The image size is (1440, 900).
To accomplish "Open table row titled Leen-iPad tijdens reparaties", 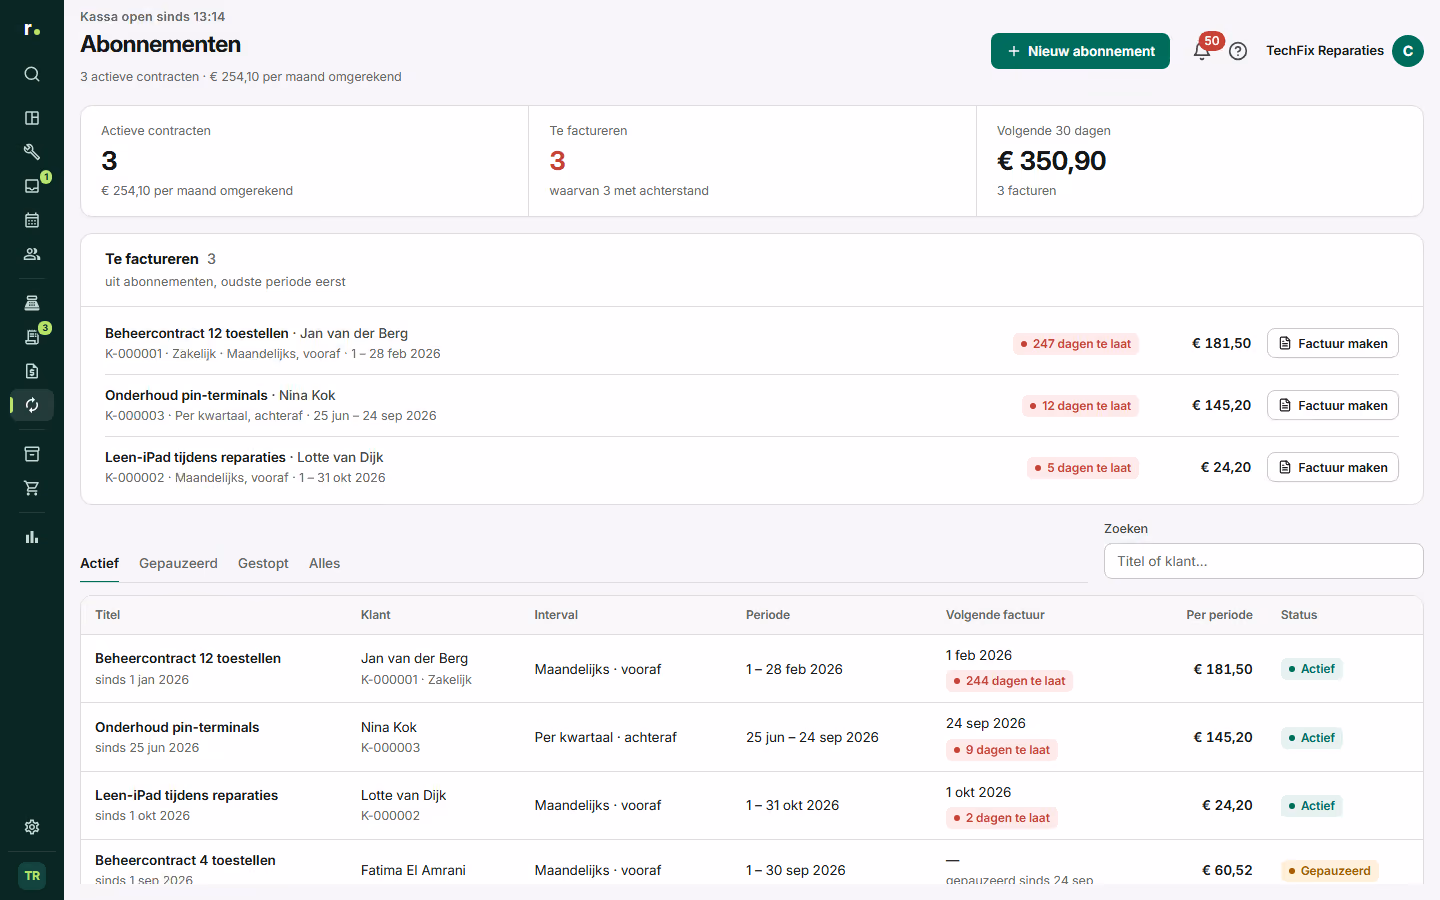I will coord(751,805).
